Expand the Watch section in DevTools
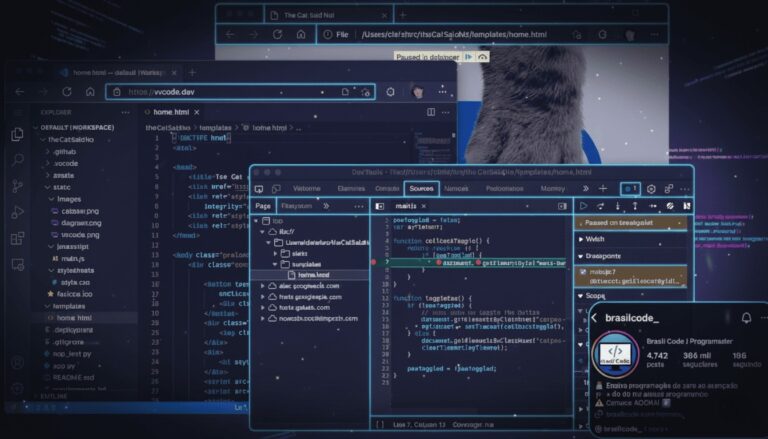The image size is (768, 439). [x=581, y=239]
